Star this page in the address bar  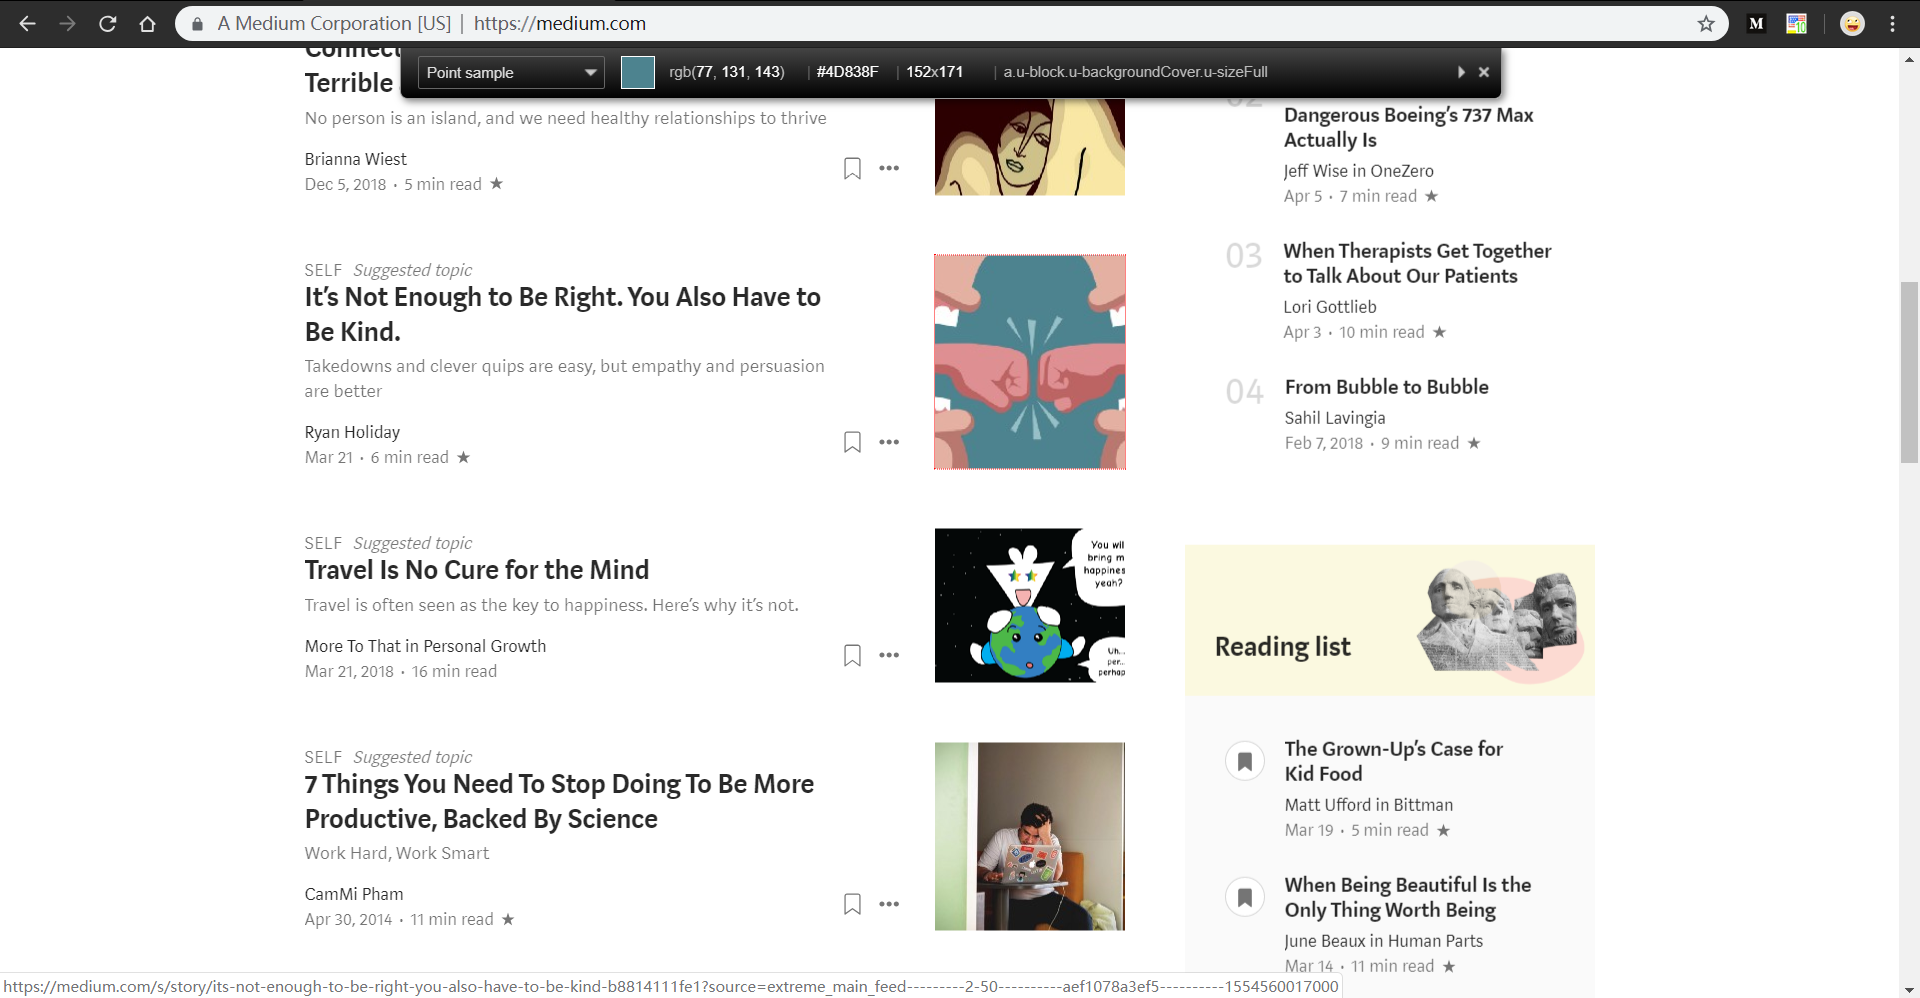[x=1706, y=24]
